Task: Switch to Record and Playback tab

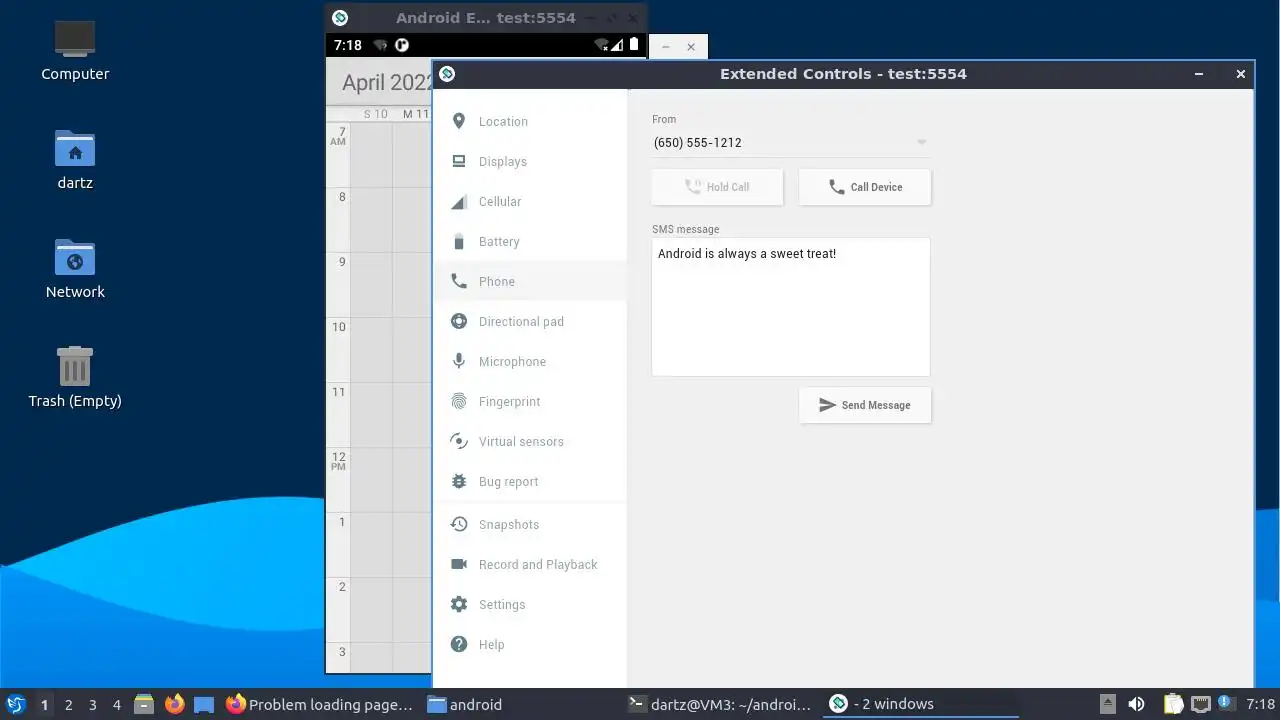Action: point(530,564)
